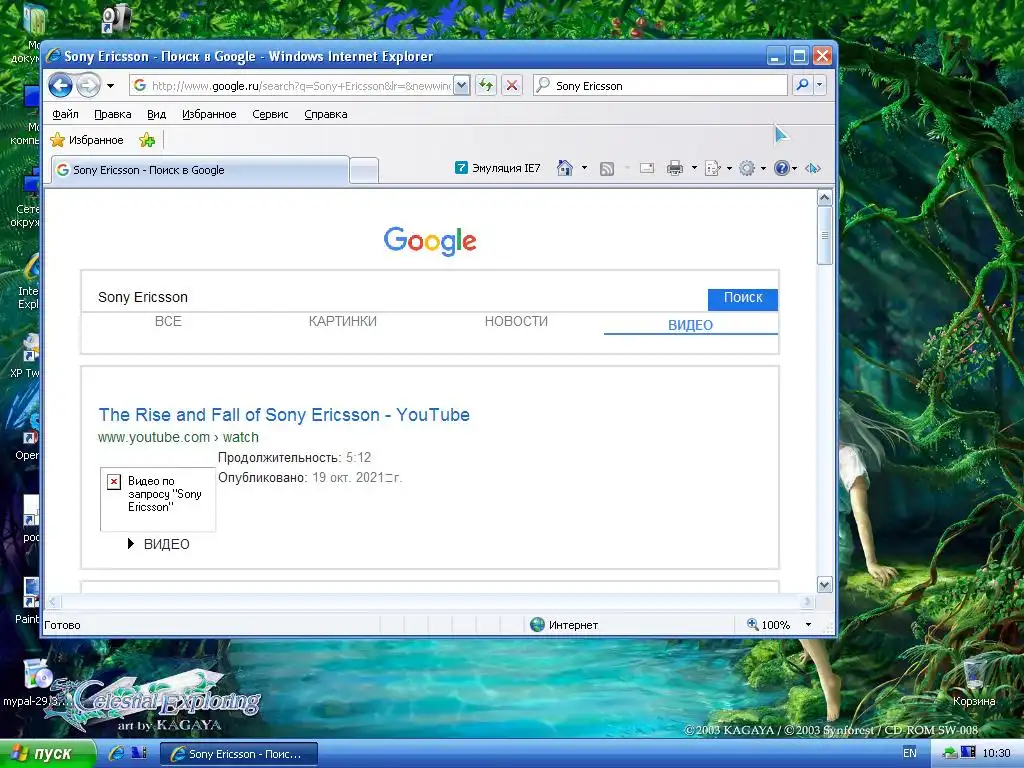The width and height of the screenshot is (1024, 768).
Task: Expand the zoom level dropdown arrow
Action: tap(808, 625)
